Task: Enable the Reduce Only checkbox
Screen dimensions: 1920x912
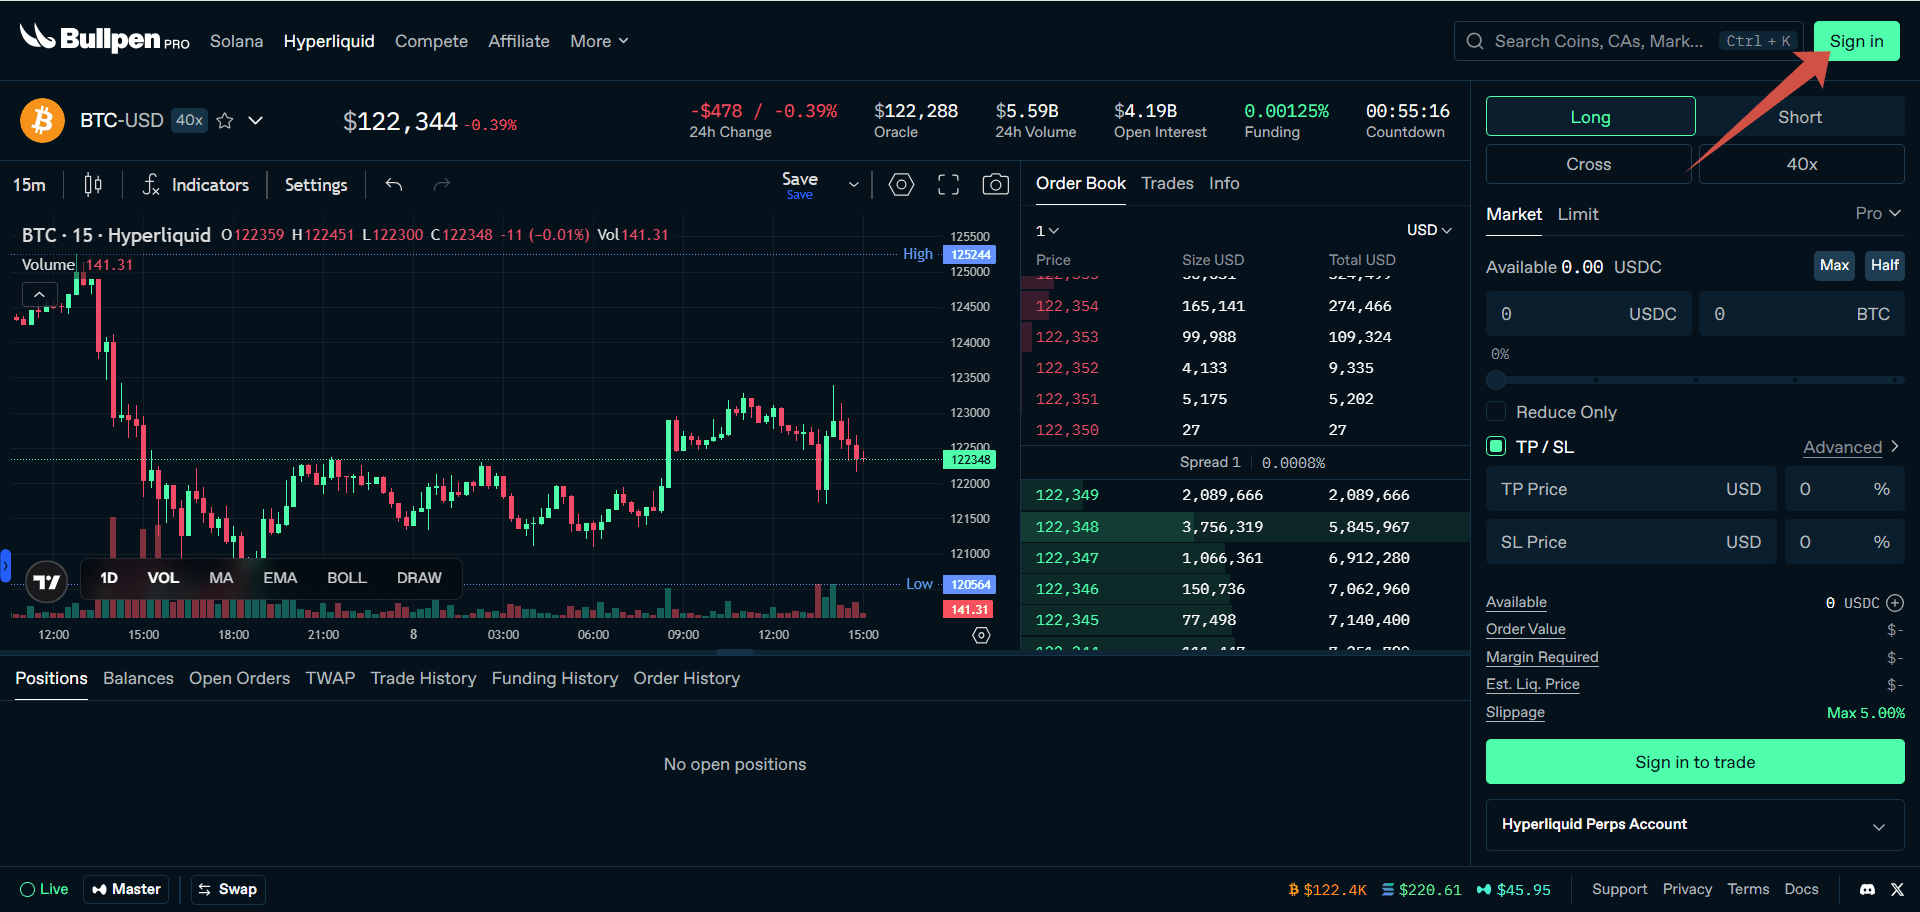Action: 1496,412
